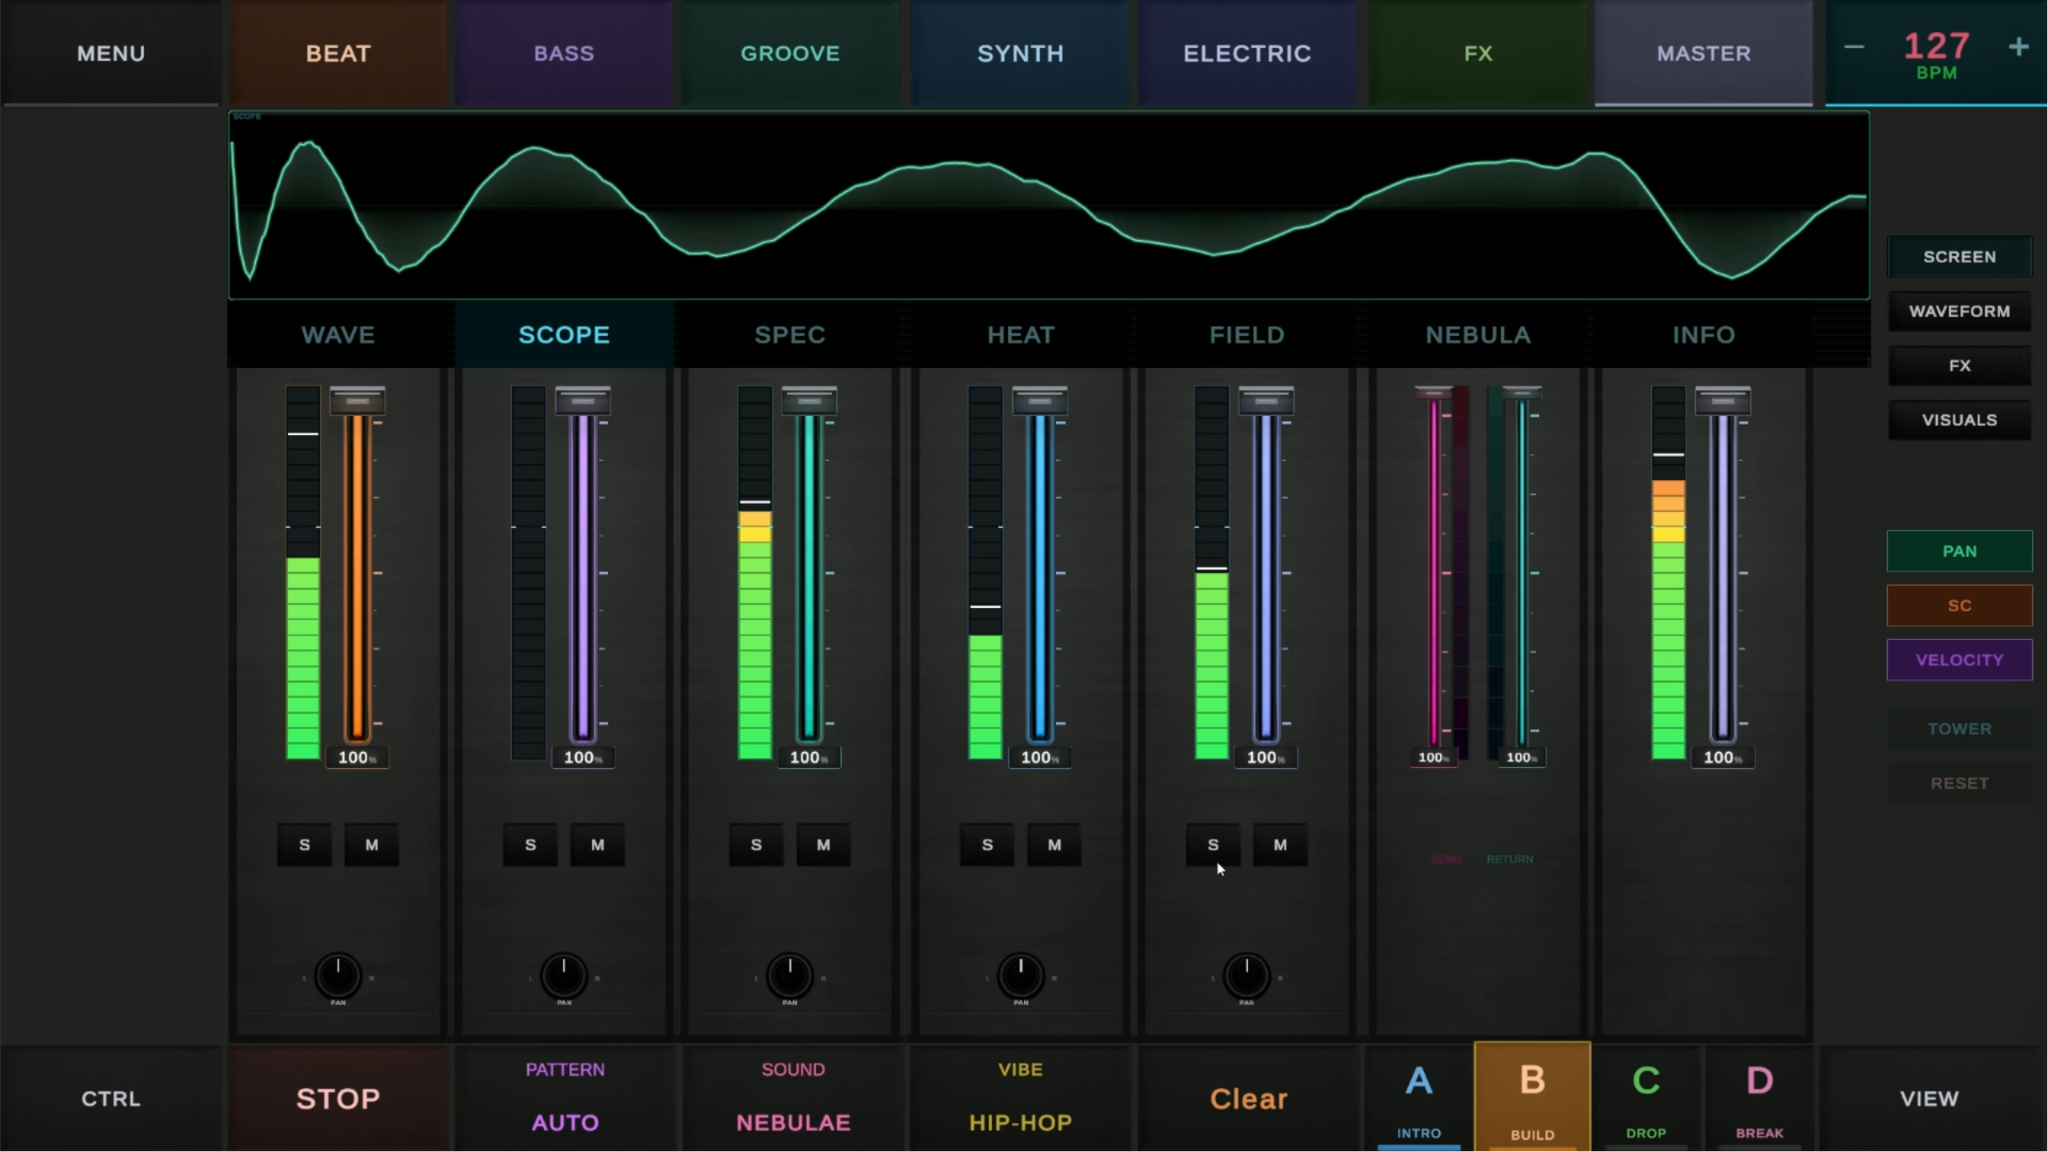2048x1152 pixels.
Task: Open the SOUND NEBULAE selector
Action: [x=793, y=1098]
